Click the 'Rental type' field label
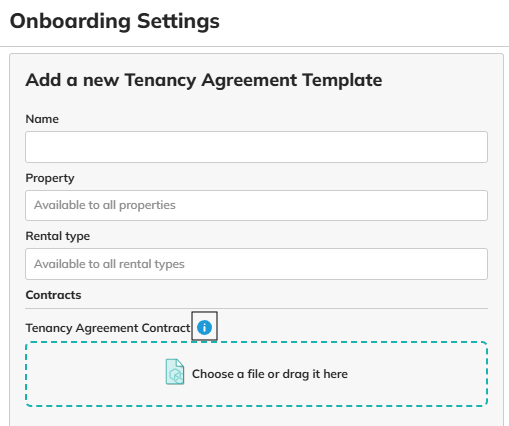The width and height of the screenshot is (509, 426). [58, 236]
